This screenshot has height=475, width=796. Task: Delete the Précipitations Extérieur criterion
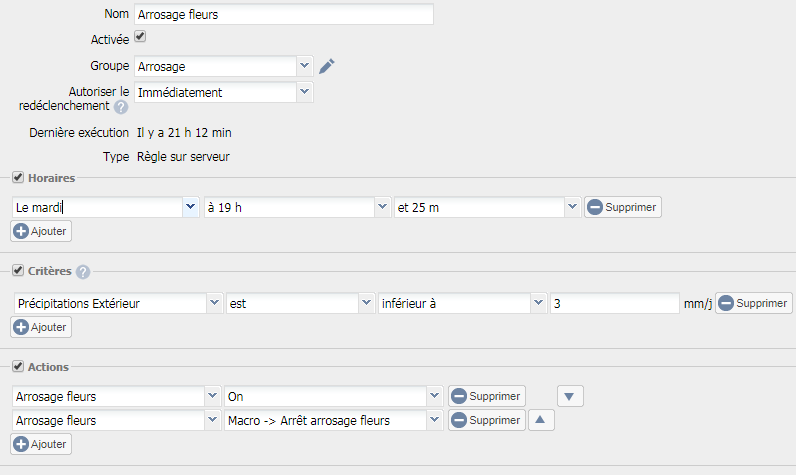coord(753,303)
